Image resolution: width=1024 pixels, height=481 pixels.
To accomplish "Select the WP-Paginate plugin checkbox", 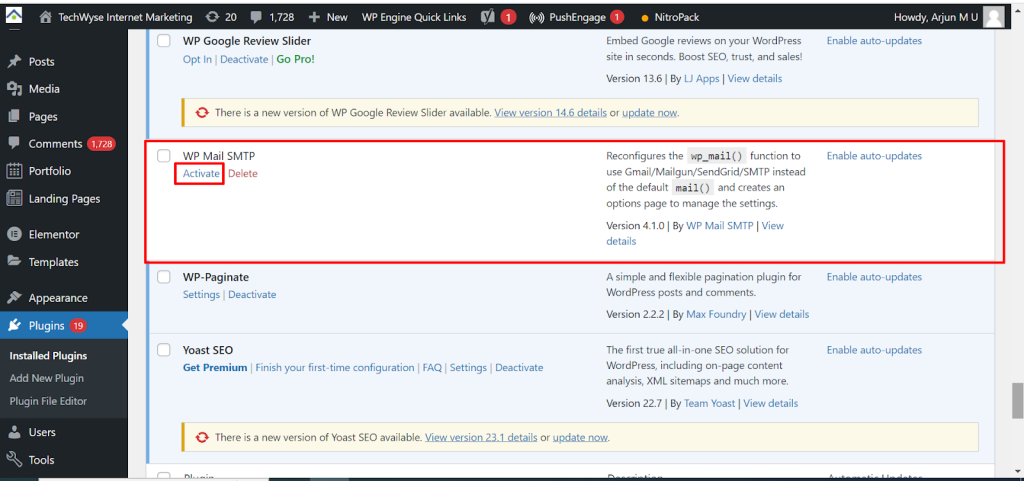I will tap(164, 277).
